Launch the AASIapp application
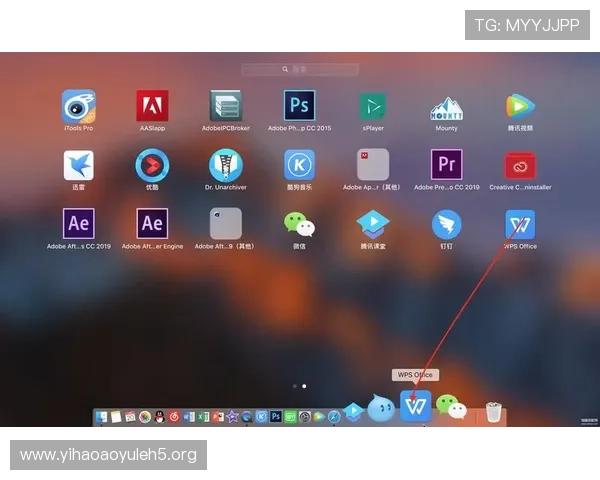 pos(152,106)
